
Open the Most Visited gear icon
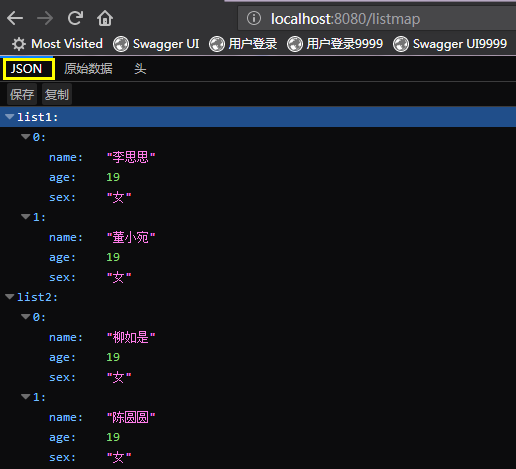[x=19, y=44]
